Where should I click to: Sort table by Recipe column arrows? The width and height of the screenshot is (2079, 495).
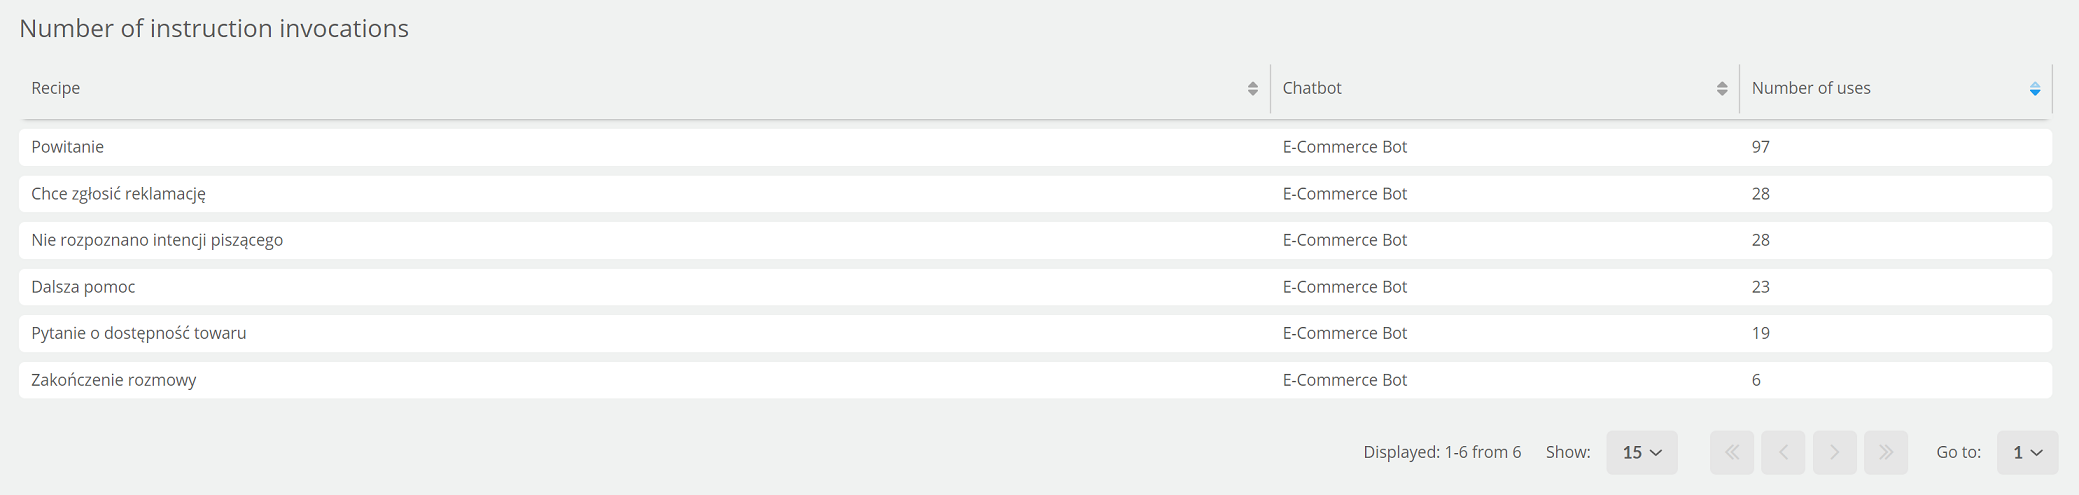[x=1252, y=89]
